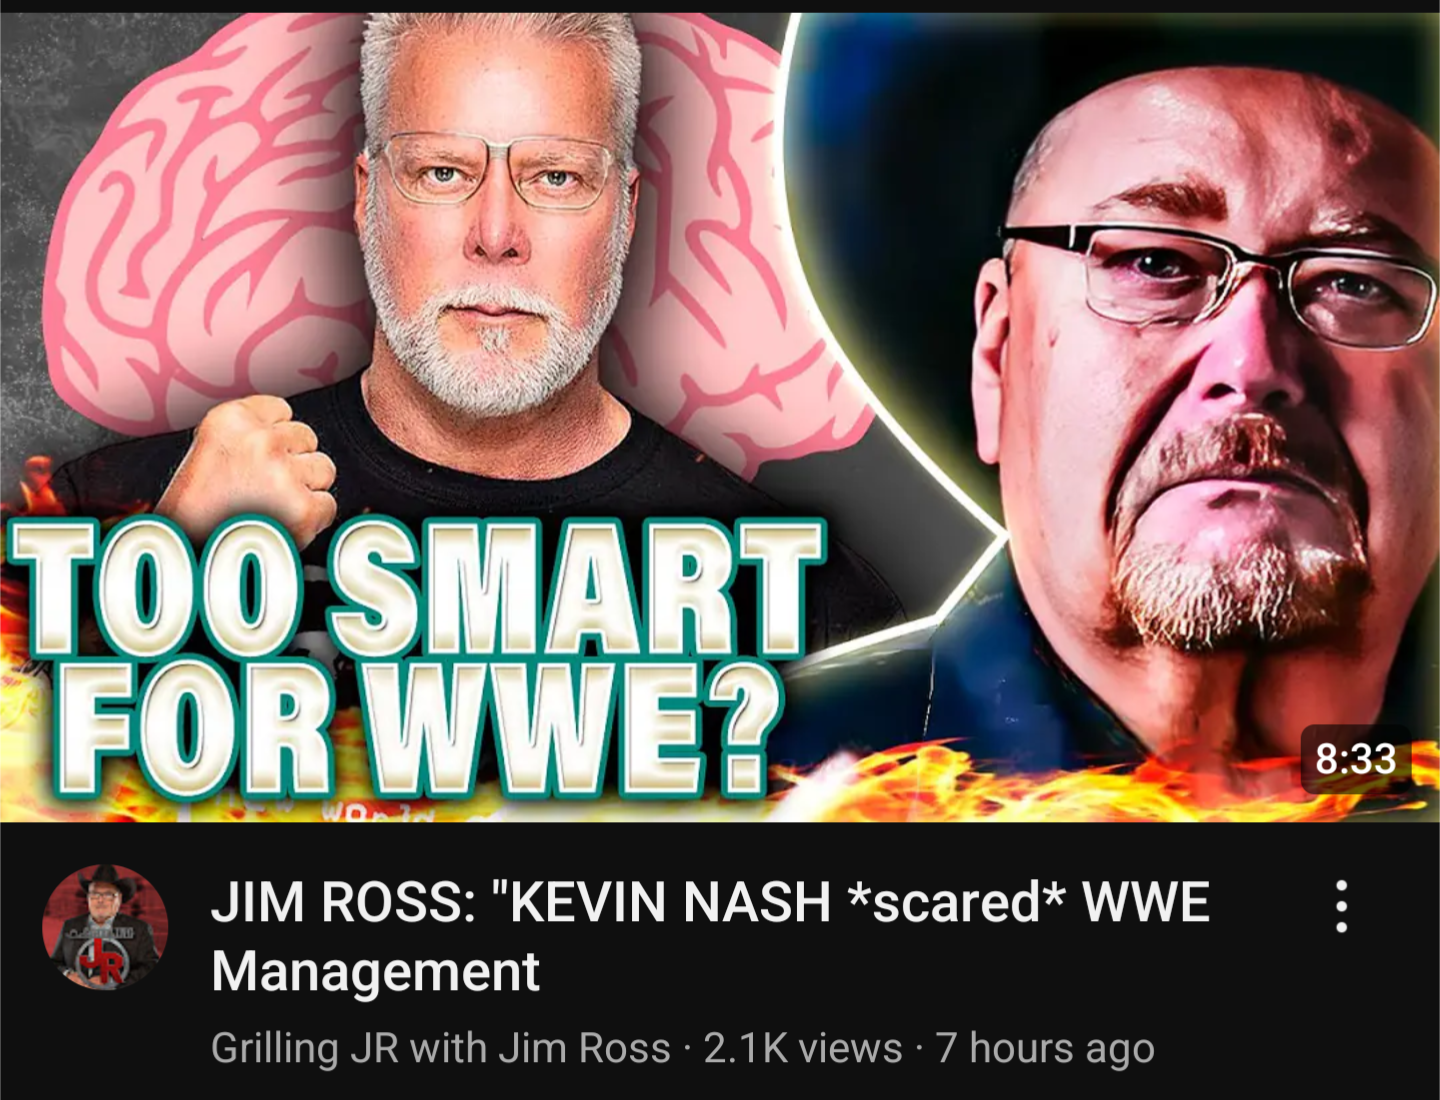Open the Grilling JR channel avatar

click(104, 927)
